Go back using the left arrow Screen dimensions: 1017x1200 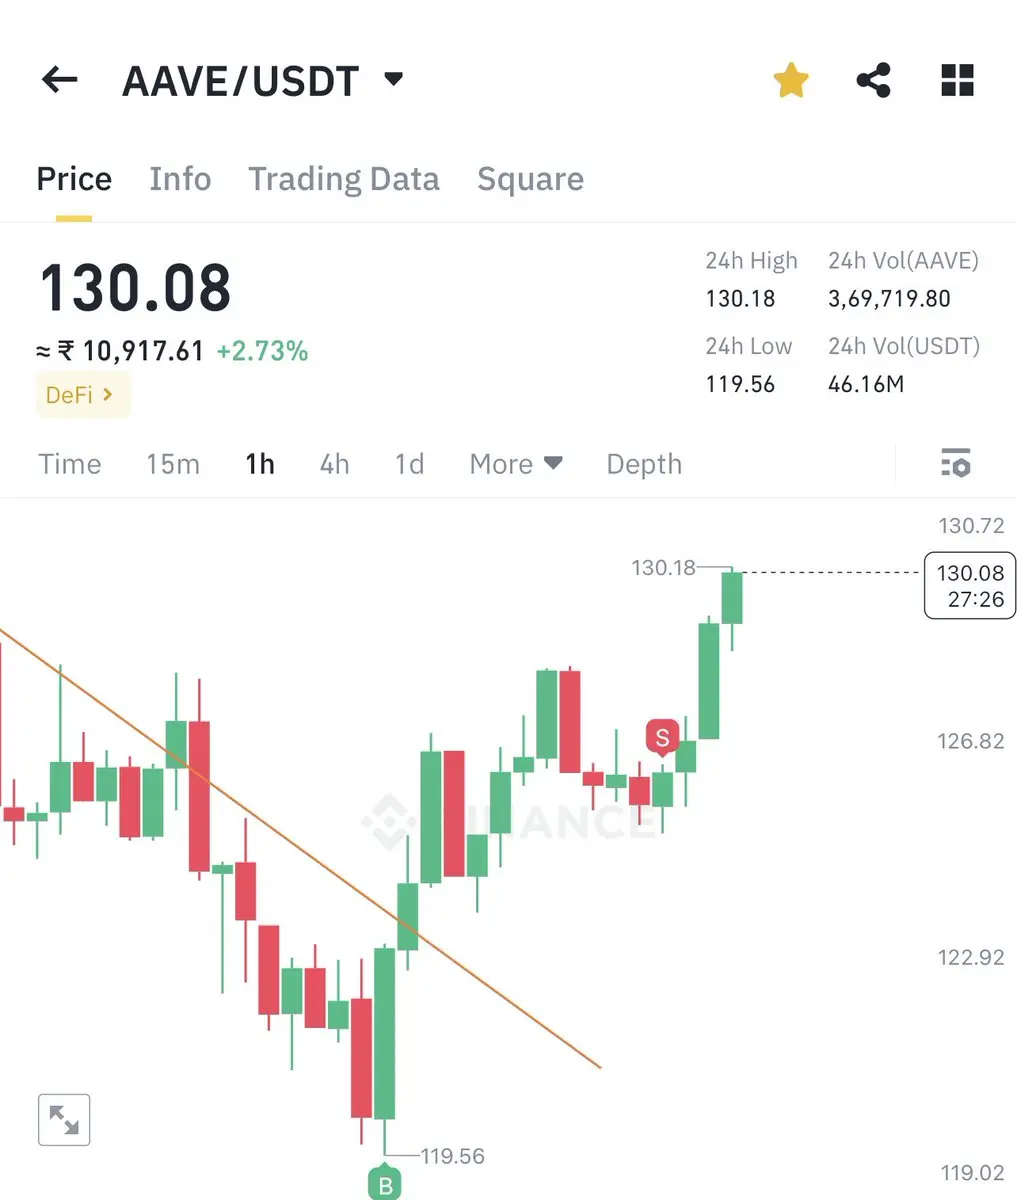[59, 80]
